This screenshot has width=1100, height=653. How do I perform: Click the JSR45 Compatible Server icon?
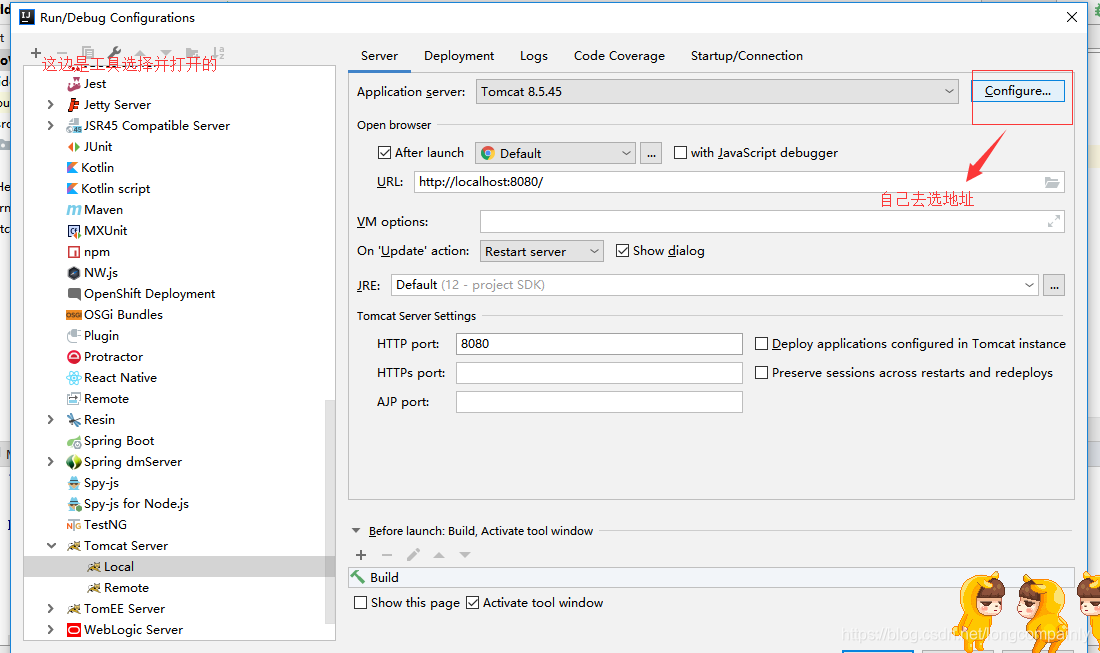[x=73, y=126]
